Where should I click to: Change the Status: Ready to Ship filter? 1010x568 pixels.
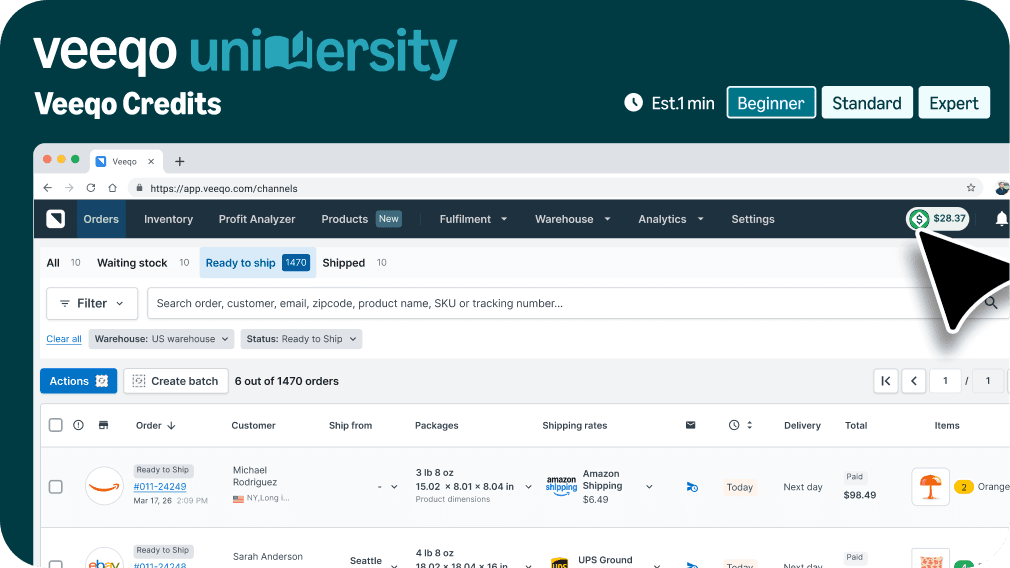301,339
